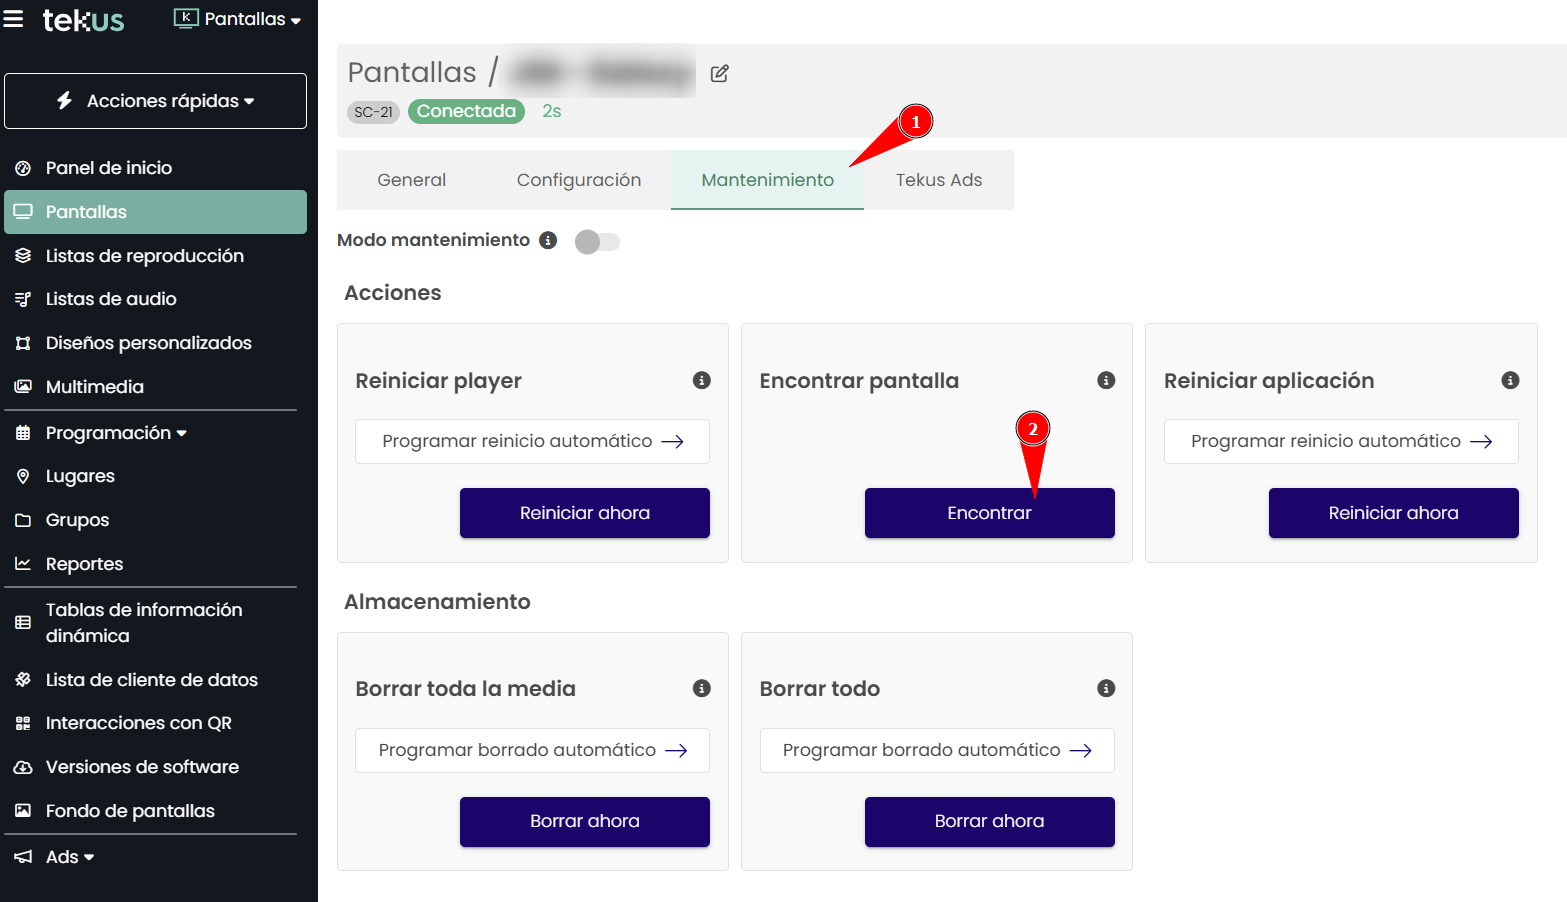1567x902 pixels.
Task: Open the hamburger menu icon
Action: pos(14,18)
